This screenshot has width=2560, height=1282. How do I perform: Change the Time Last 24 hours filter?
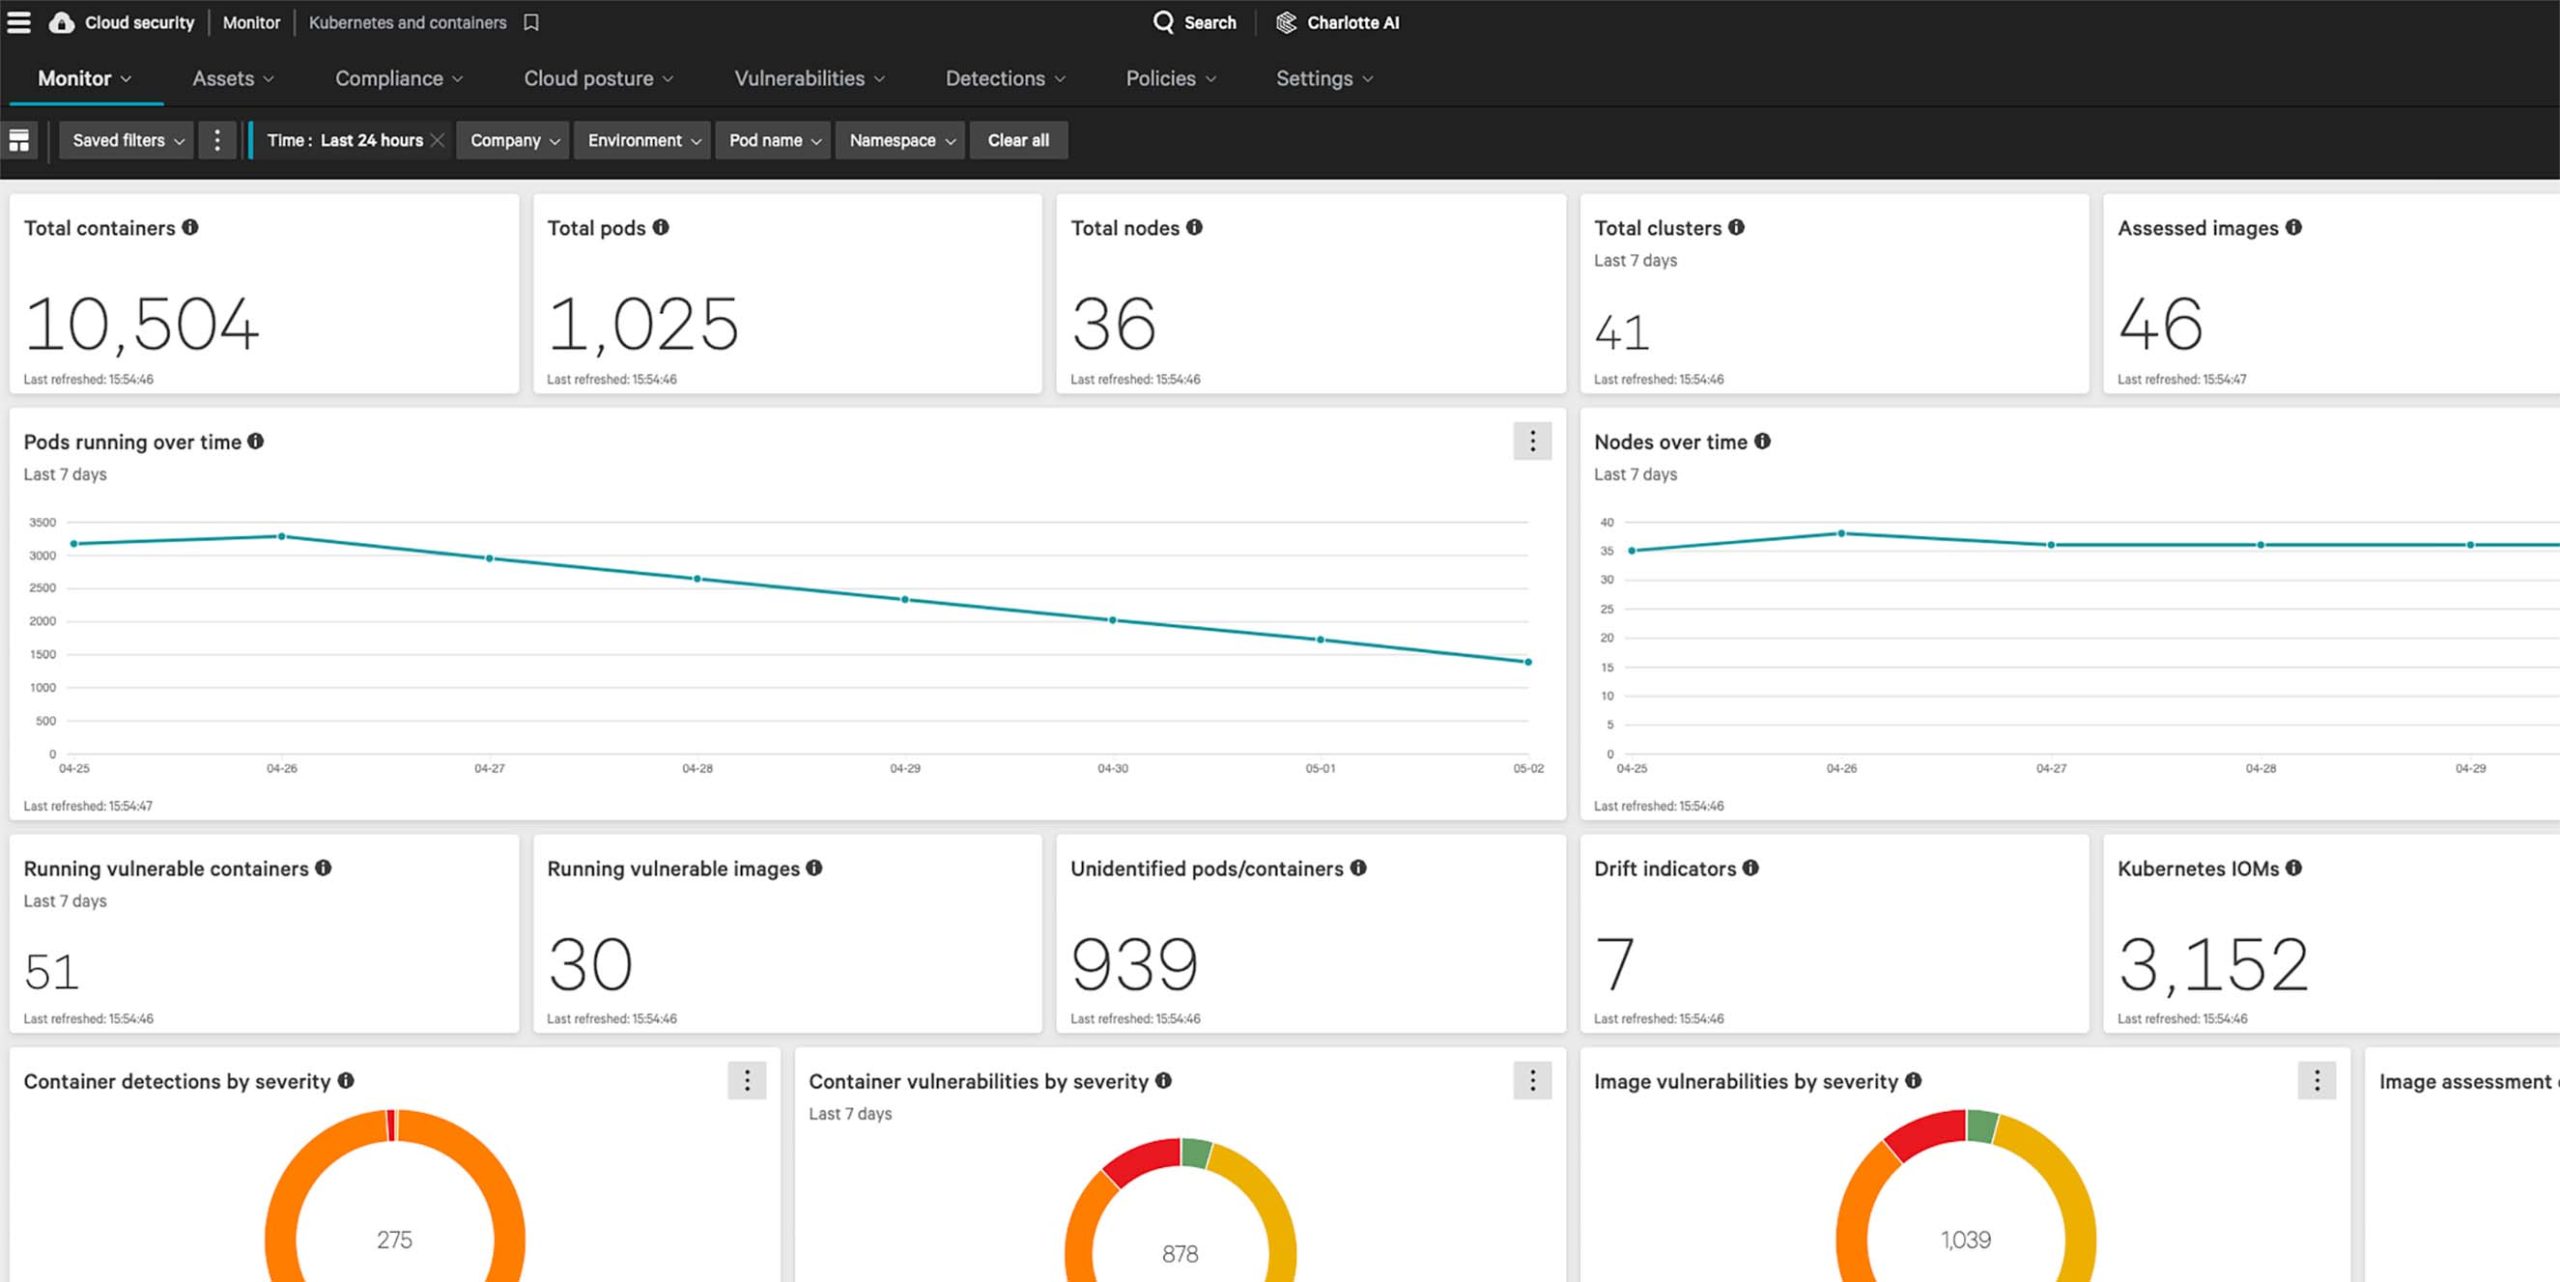point(344,140)
